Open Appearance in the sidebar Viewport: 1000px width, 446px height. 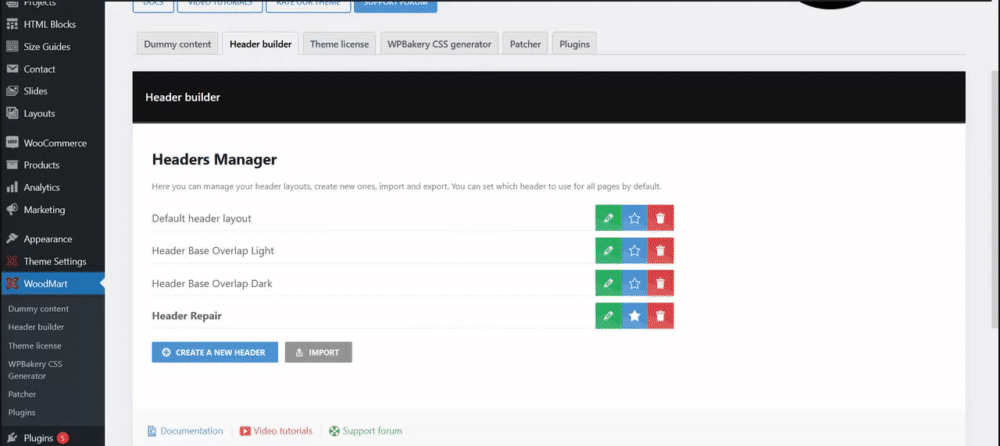tap(52, 239)
